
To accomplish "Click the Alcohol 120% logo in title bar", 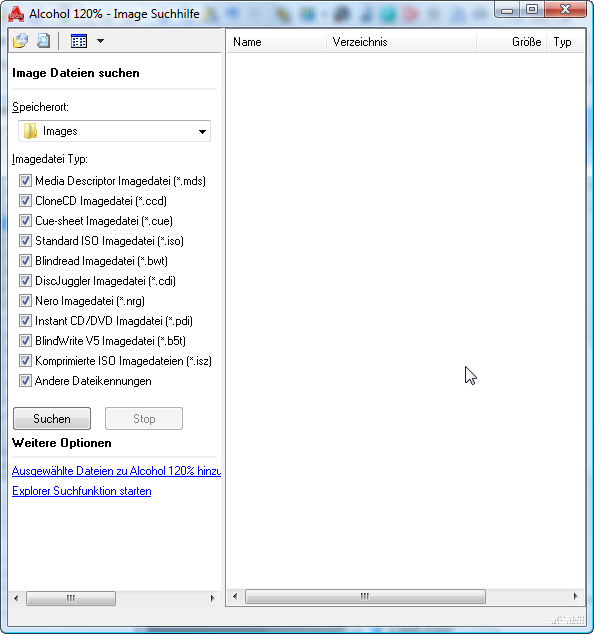I will [16, 14].
